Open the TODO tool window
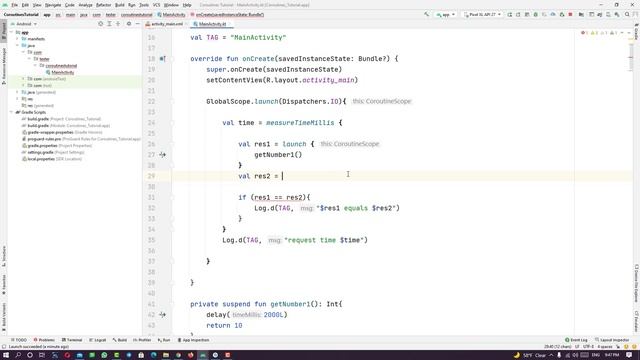The image size is (640, 360). point(19,340)
